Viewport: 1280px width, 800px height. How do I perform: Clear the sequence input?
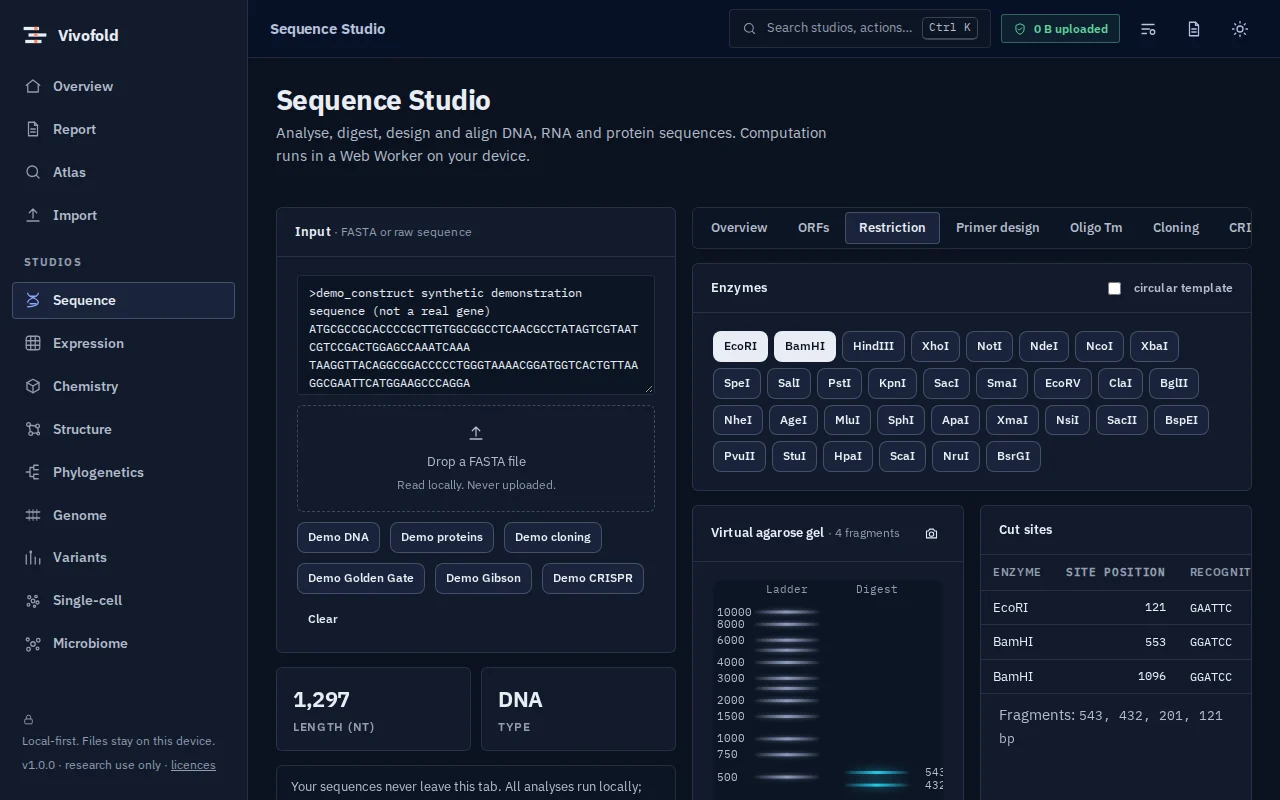pos(322,619)
